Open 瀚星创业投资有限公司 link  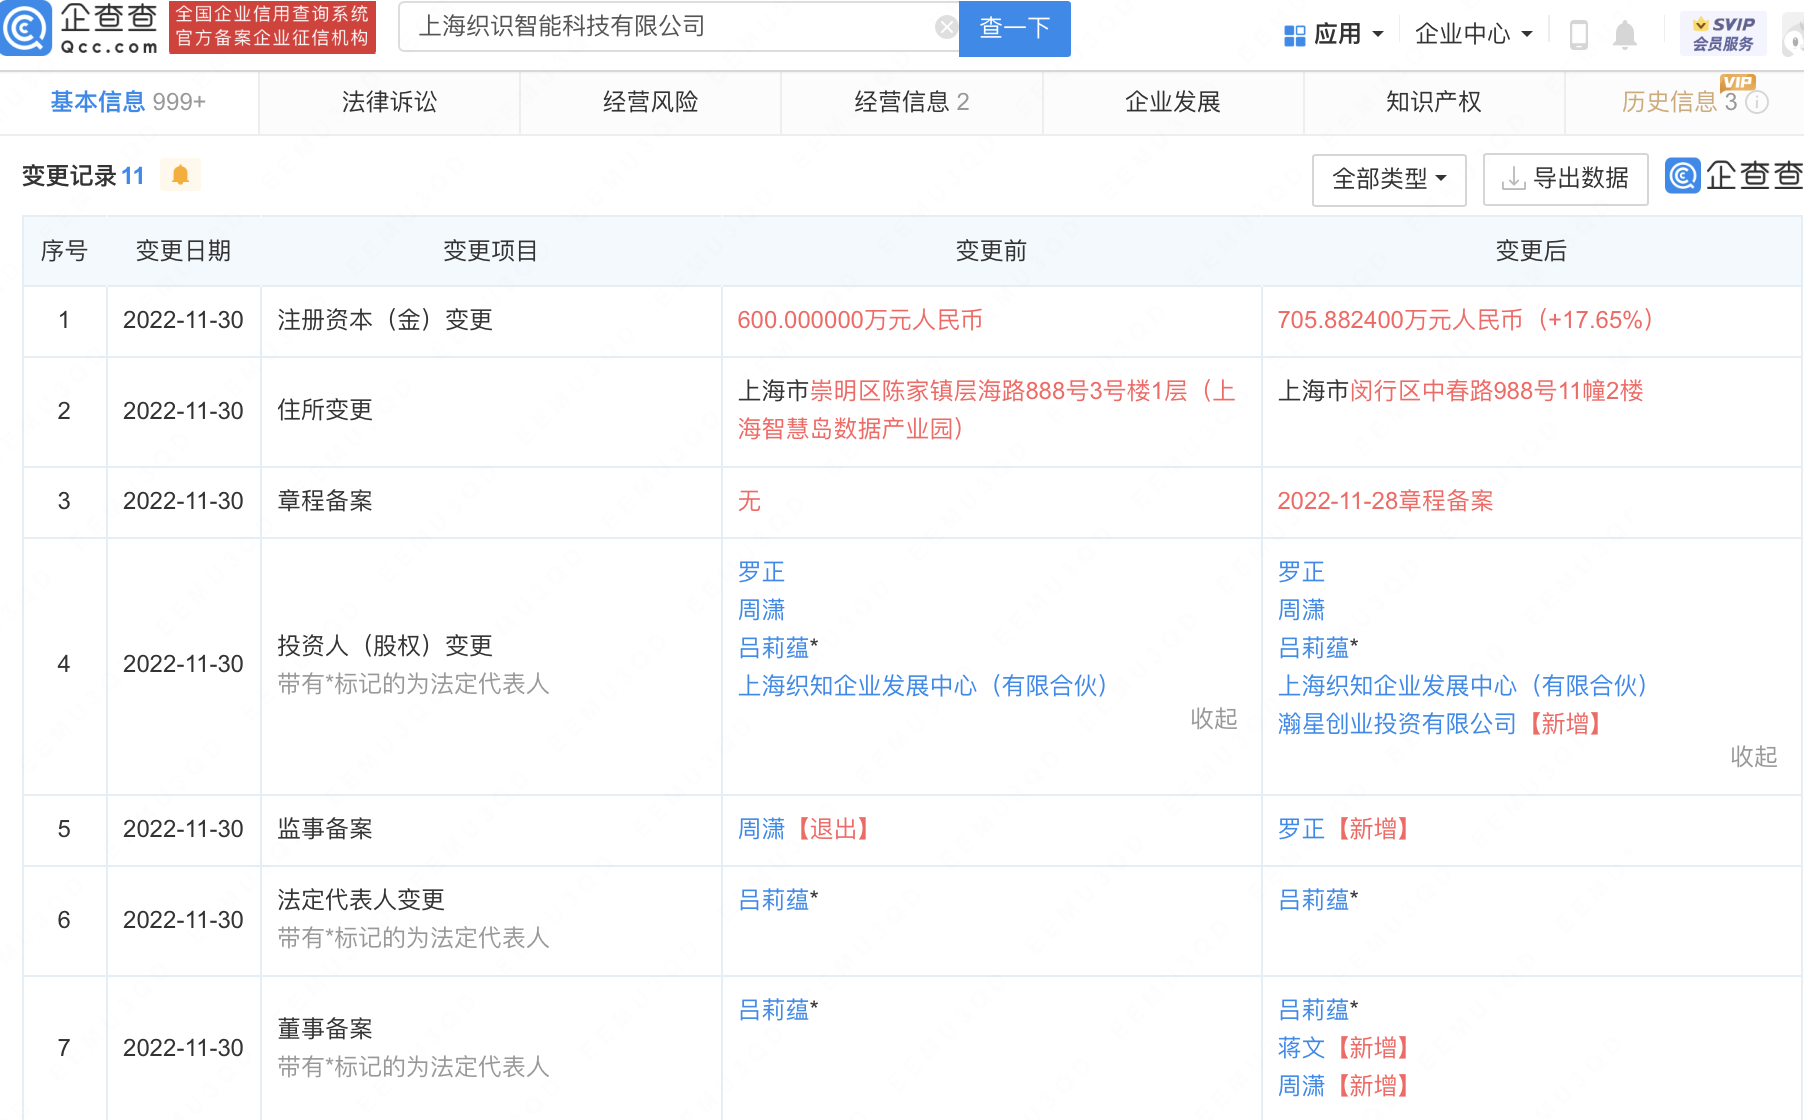1397,724
